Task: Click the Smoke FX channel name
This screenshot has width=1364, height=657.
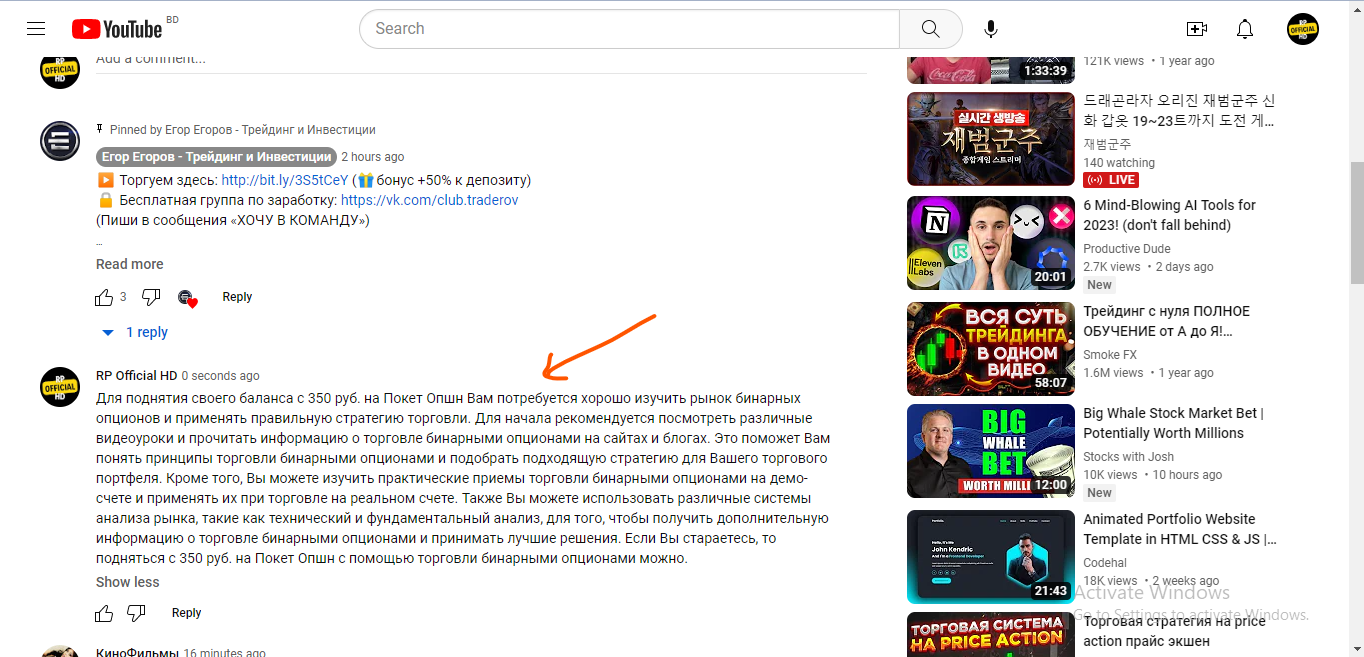Action: 1110,355
